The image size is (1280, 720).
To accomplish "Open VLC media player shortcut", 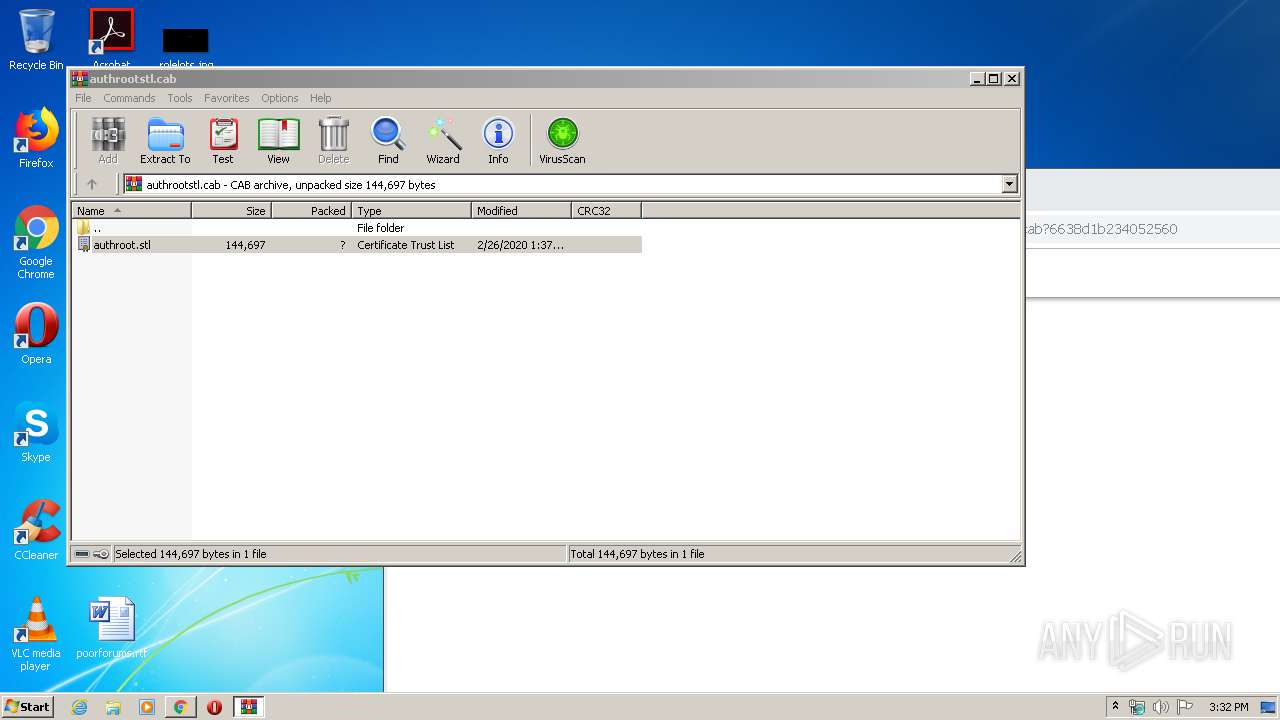I will 36,634.
